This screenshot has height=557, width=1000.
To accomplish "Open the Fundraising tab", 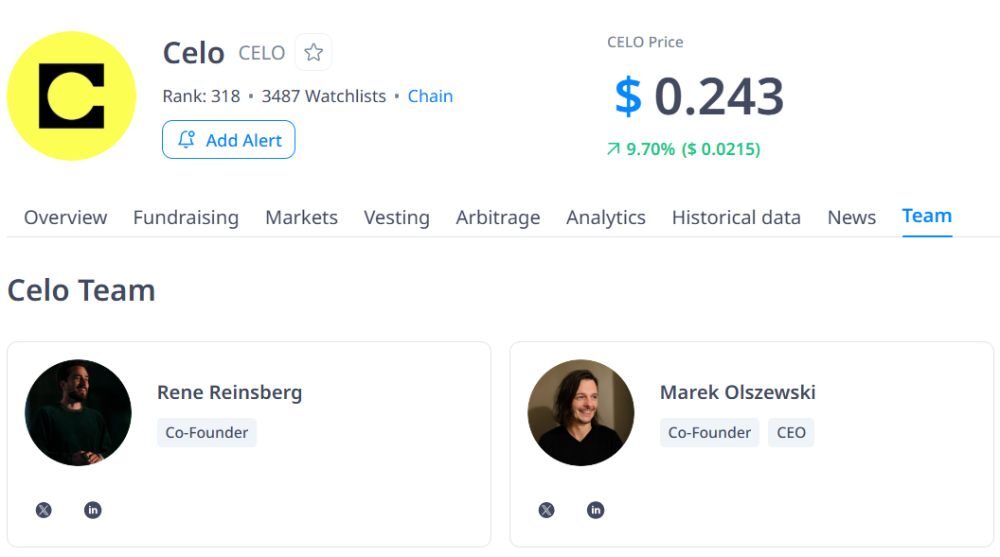I will click(186, 217).
